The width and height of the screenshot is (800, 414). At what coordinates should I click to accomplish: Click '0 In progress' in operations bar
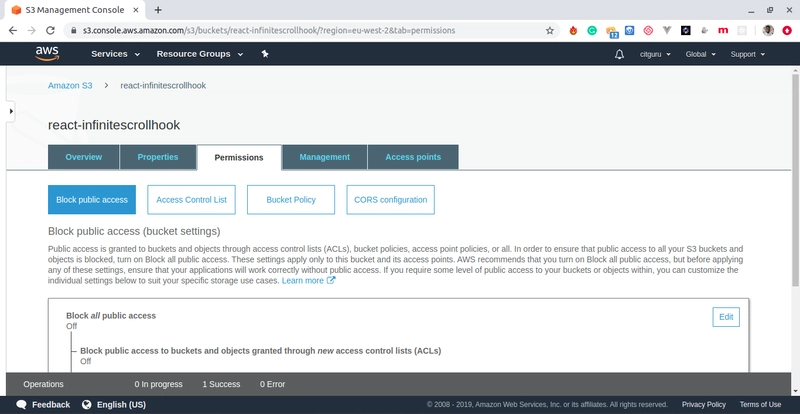(x=159, y=384)
